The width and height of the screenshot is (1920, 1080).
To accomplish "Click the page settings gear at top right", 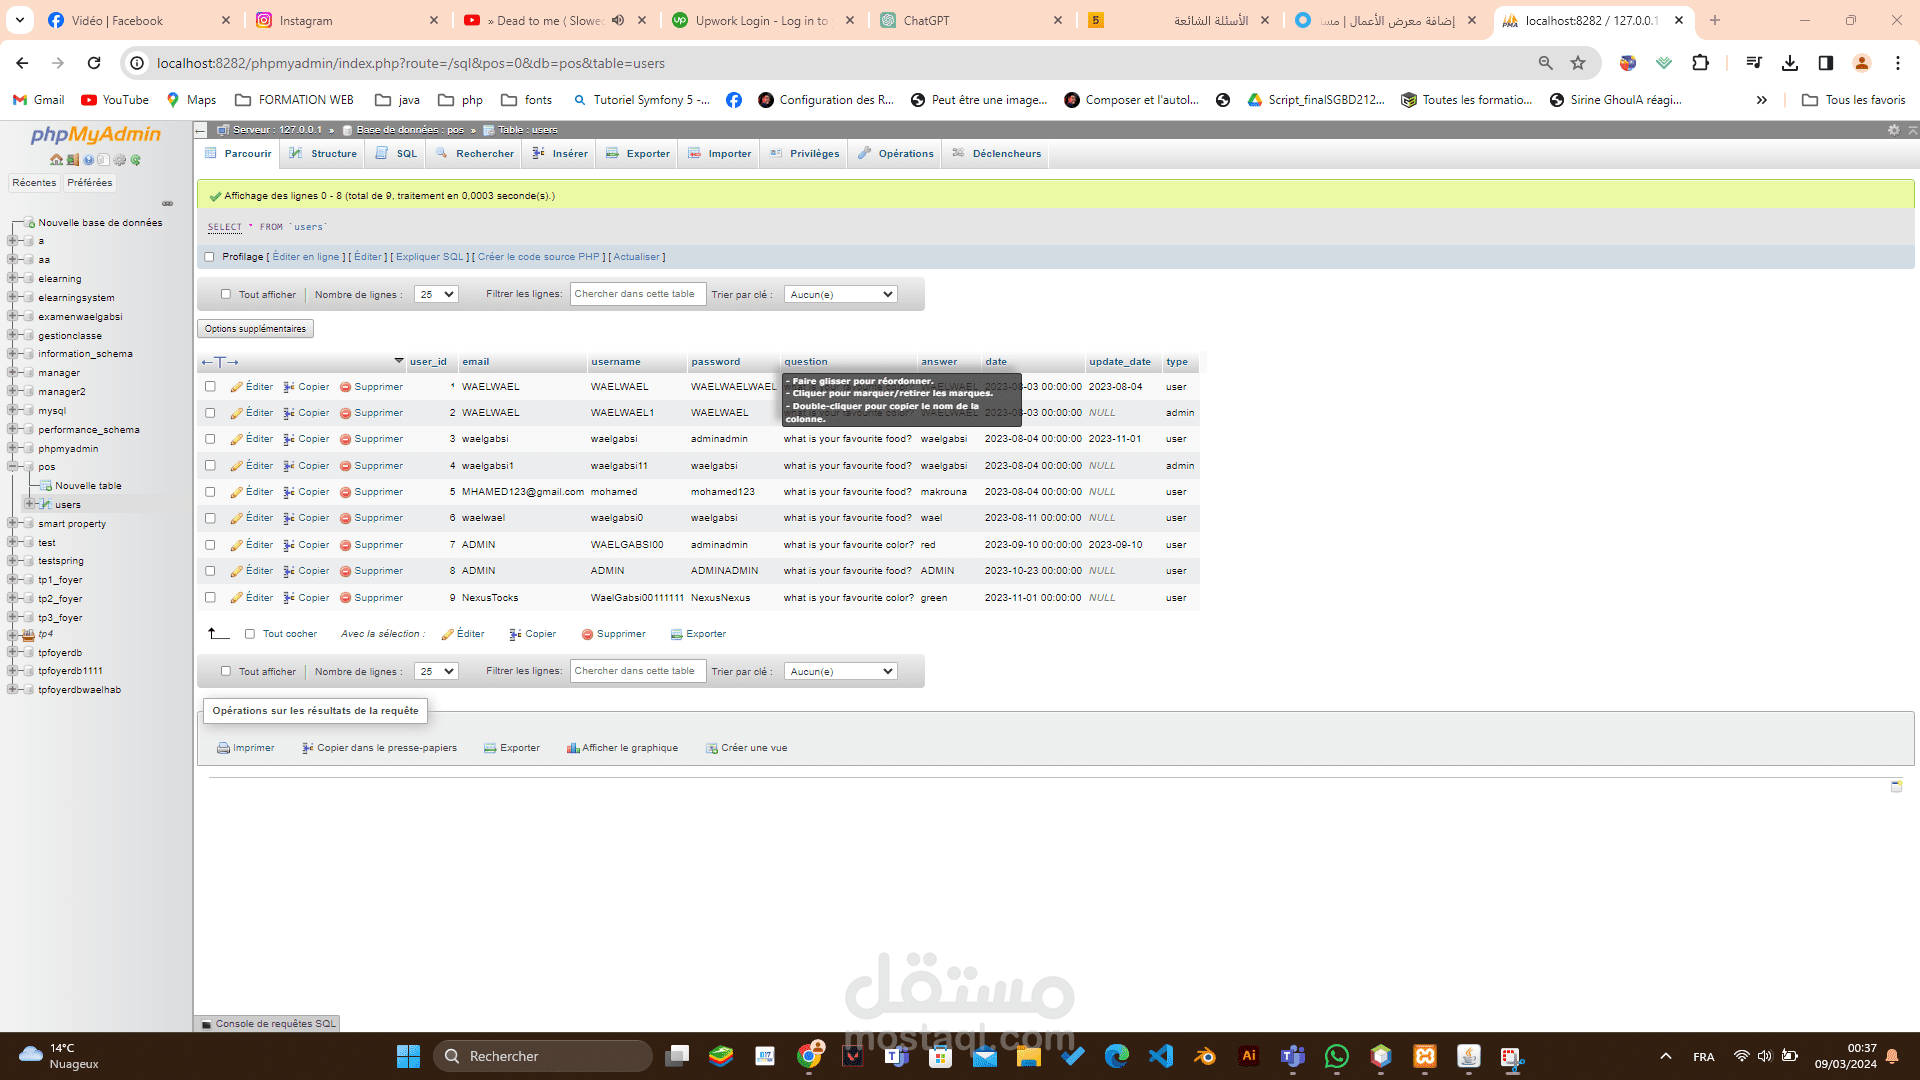I will click(x=1893, y=130).
